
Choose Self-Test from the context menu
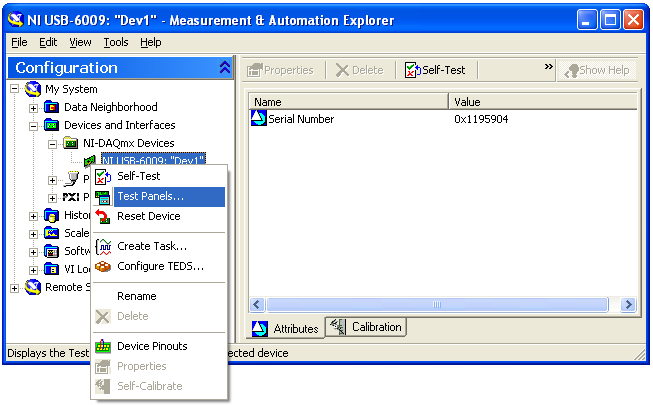coord(159,177)
